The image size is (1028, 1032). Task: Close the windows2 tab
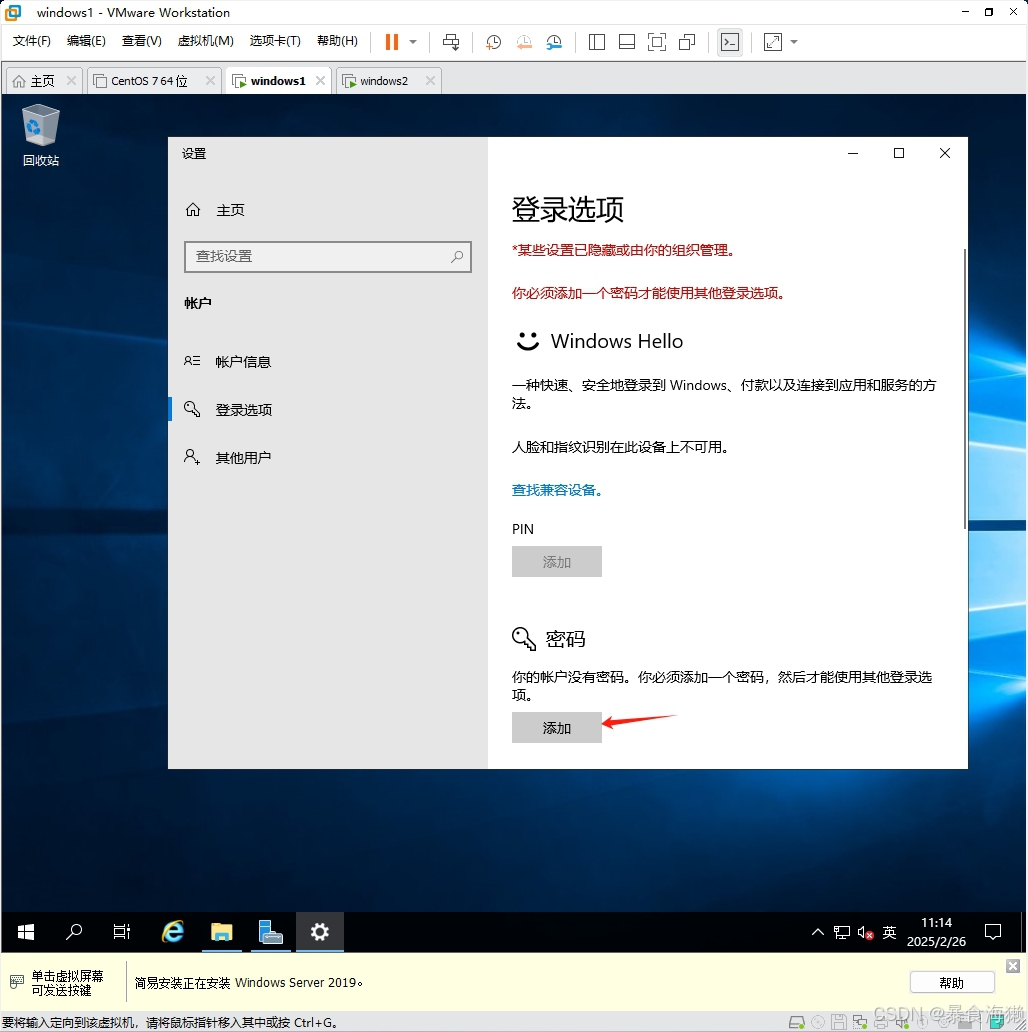click(x=430, y=80)
